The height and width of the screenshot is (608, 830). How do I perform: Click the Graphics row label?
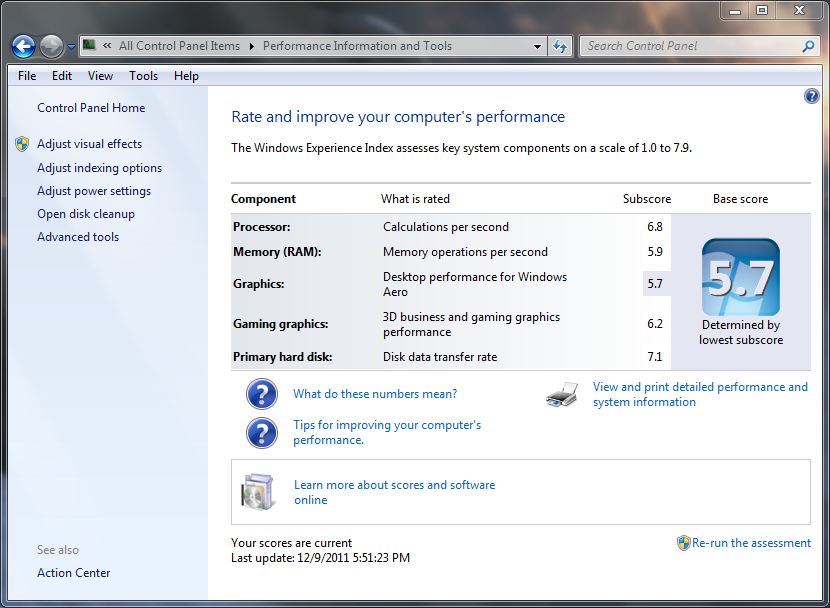click(x=258, y=284)
